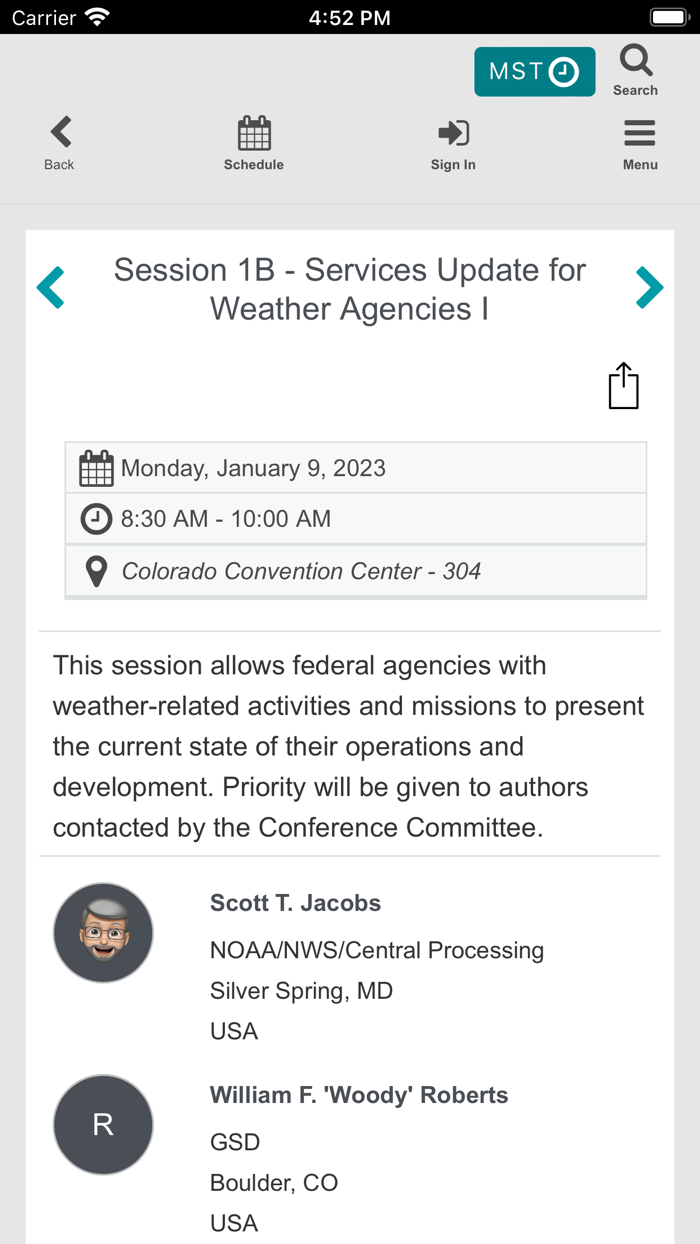
Task: Tap the Search magnifier icon
Action: tap(635, 63)
